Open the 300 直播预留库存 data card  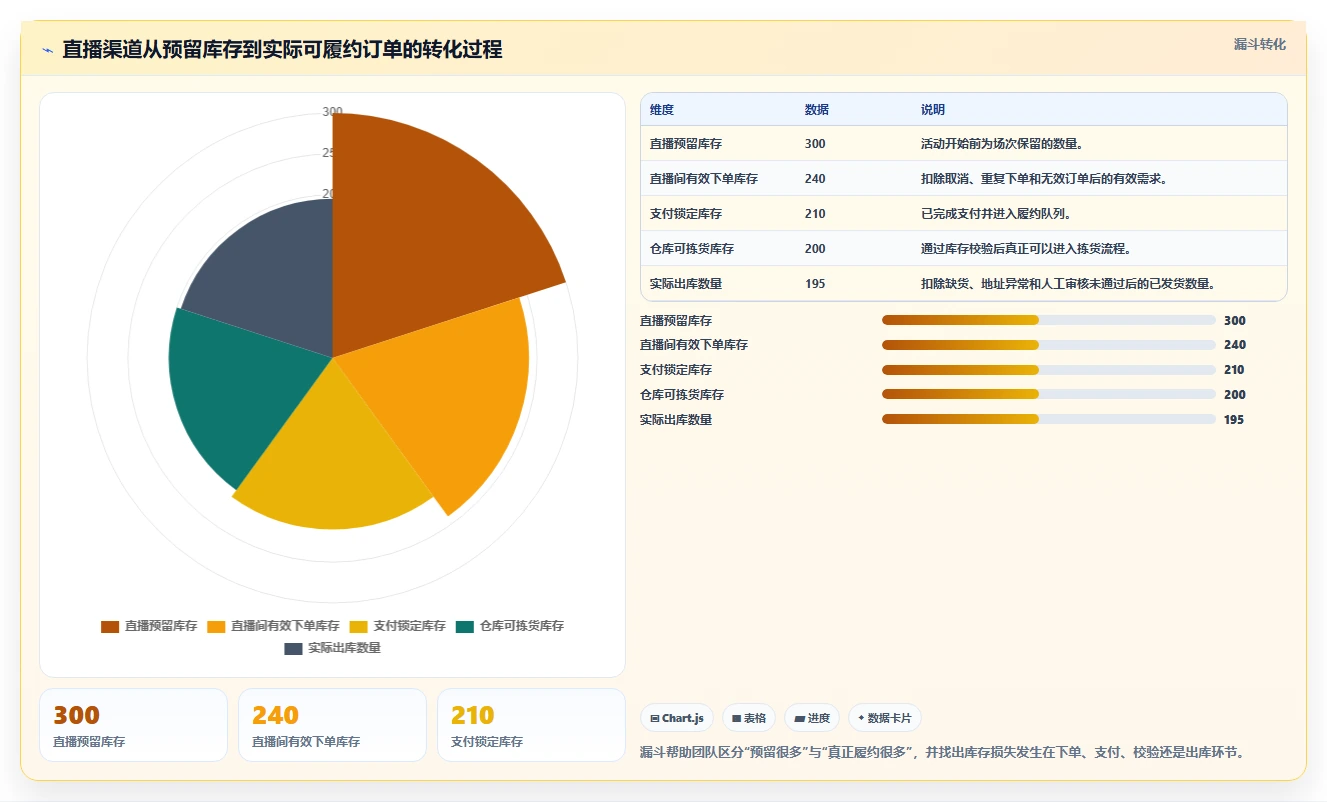pos(133,725)
